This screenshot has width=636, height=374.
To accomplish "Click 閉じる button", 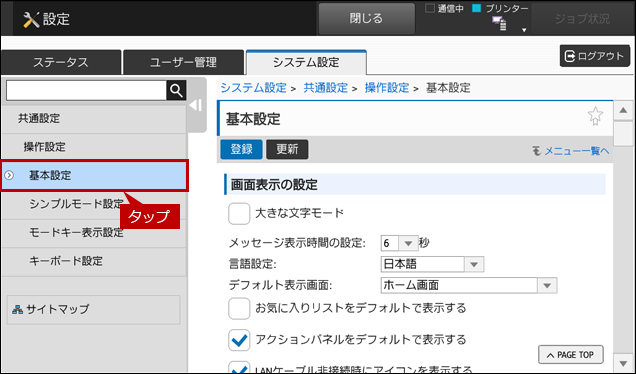I will tap(366, 19).
